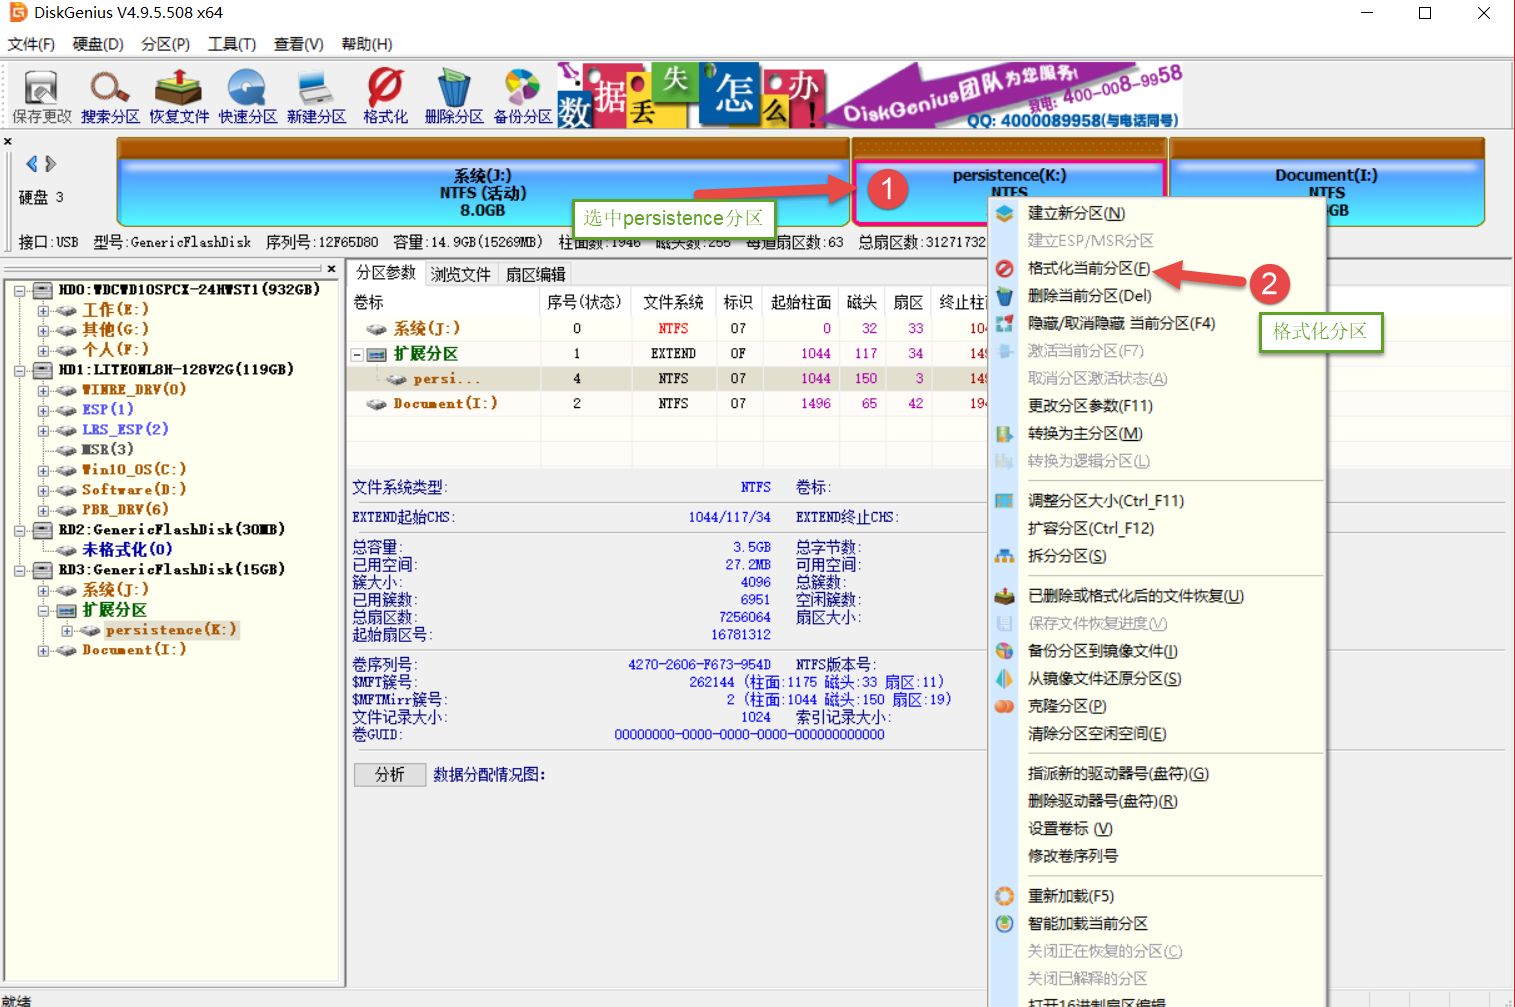The image size is (1515, 1007).
Task: Click the Format (格式化) toolbar icon
Action: [x=385, y=97]
